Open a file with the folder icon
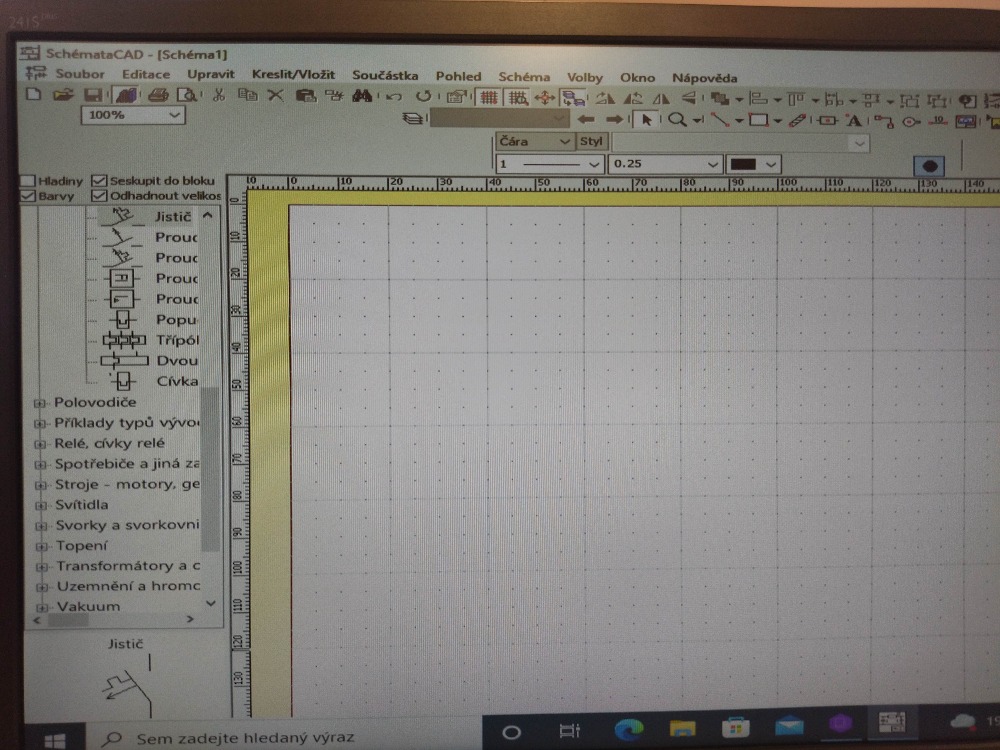 (62, 95)
